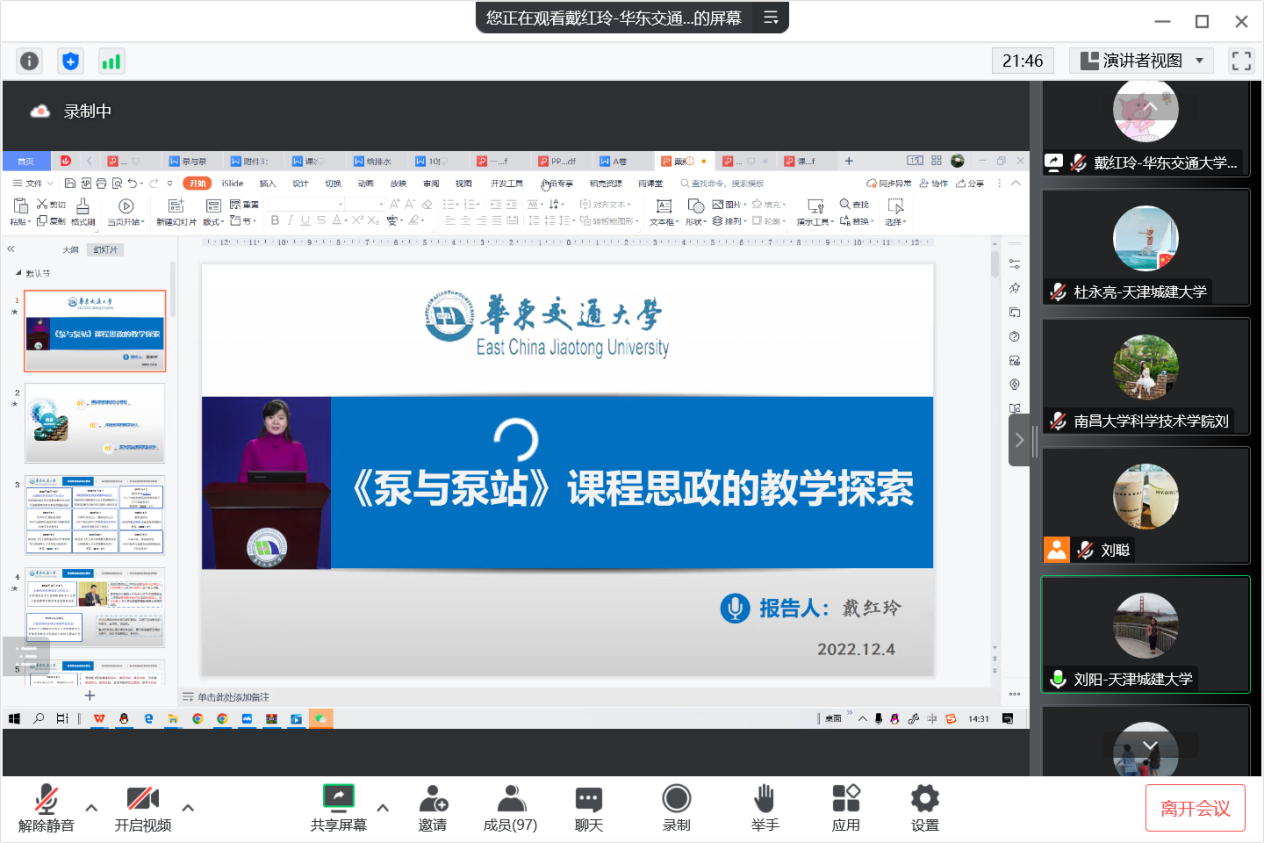
Task: Unmute microphone via 解除静音
Action: point(46,807)
